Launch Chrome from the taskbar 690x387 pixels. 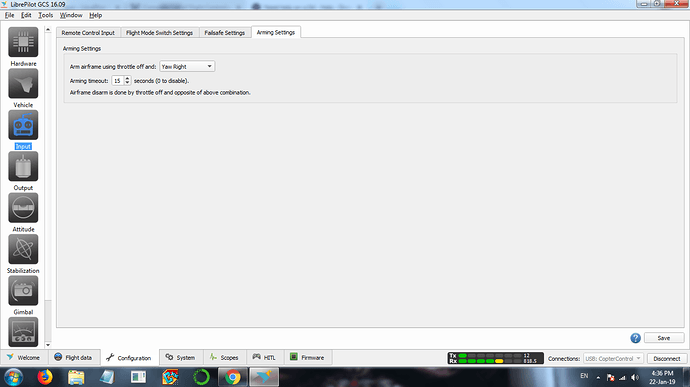[233, 377]
